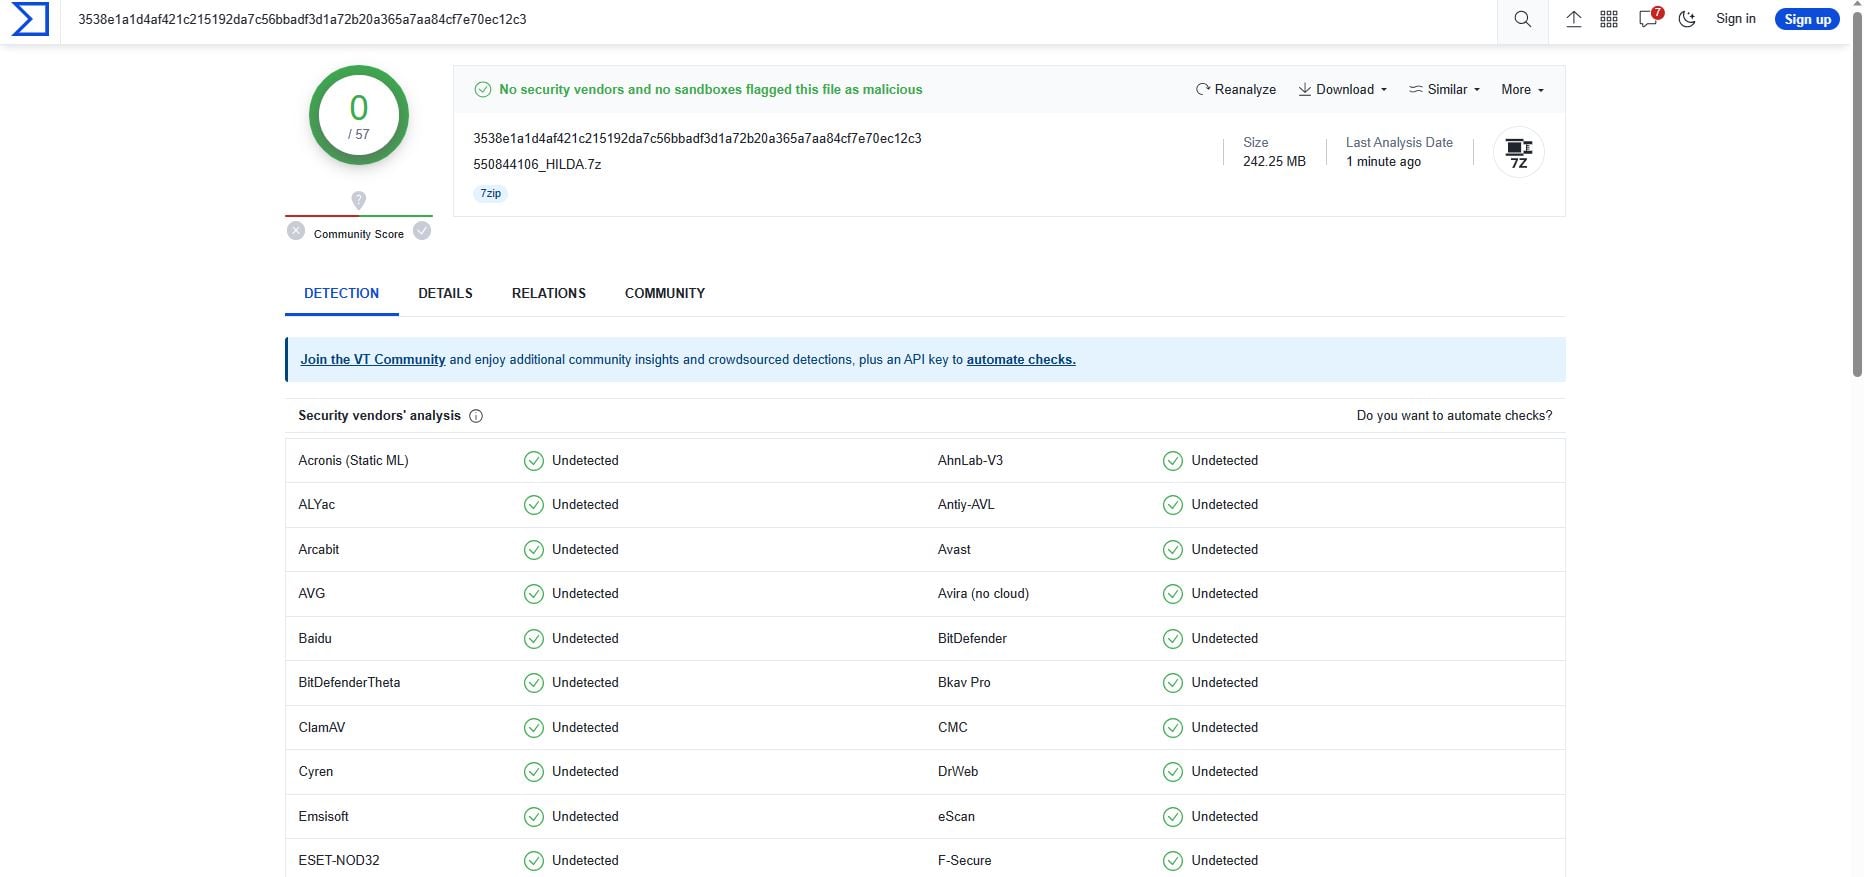Click the AhnLab-V3 undetected check icon
This screenshot has height=877, width=1864.
click(x=1173, y=461)
